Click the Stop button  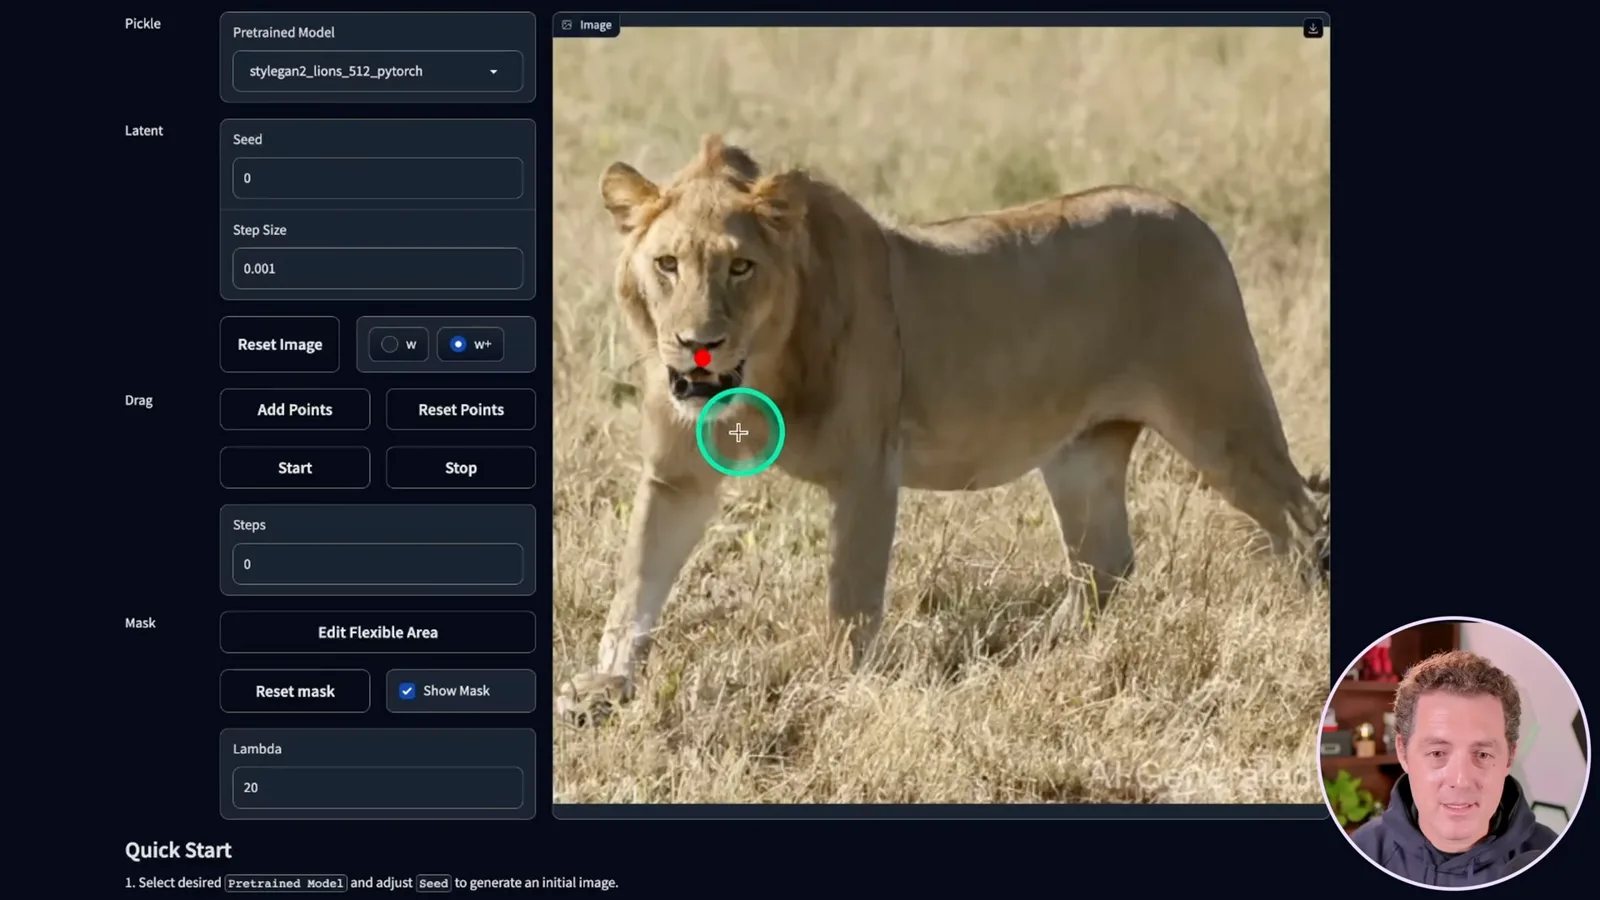pyautogui.click(x=461, y=468)
